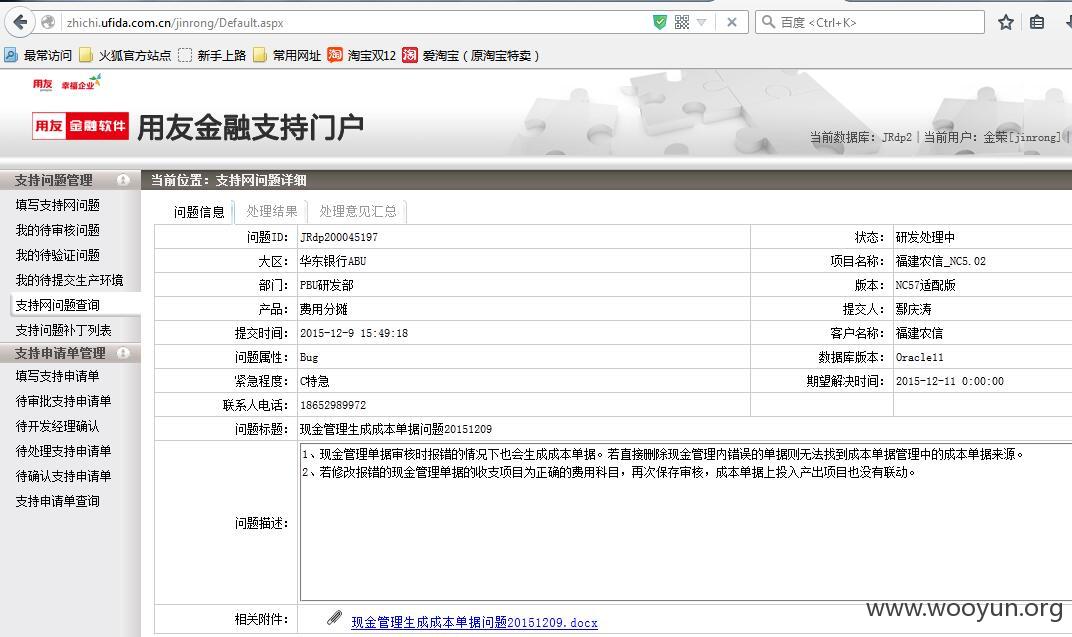1072x637 pixels.
Task: Open 待审批支持申请单 in sidebar
Action: coord(63,401)
